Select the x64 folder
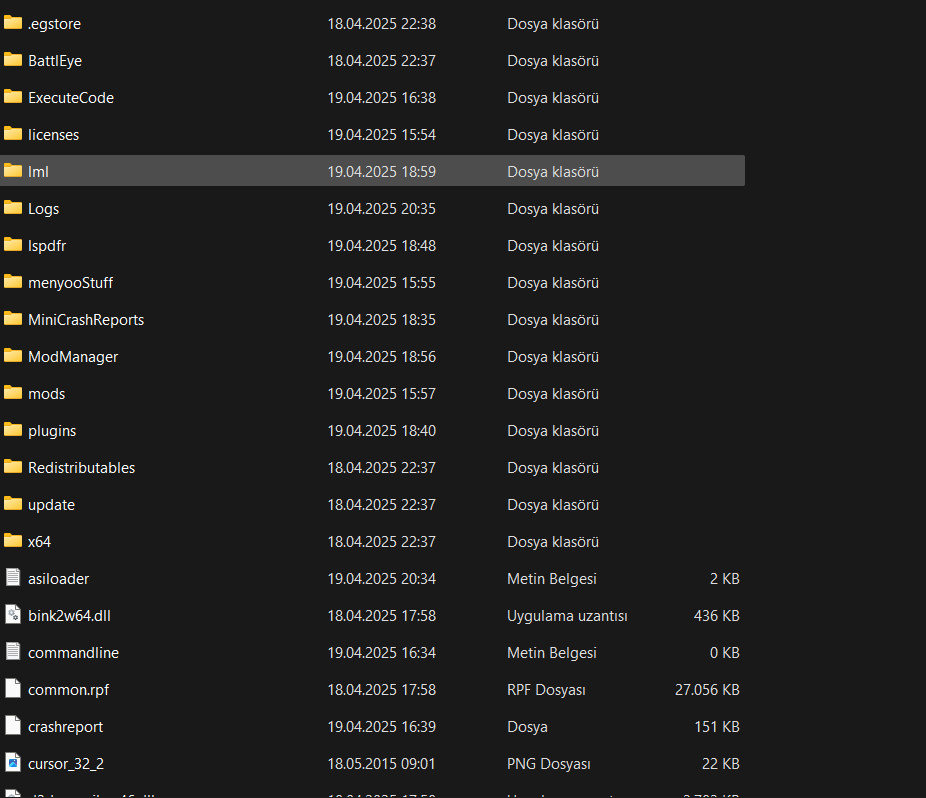The image size is (926, 798). pos(39,541)
